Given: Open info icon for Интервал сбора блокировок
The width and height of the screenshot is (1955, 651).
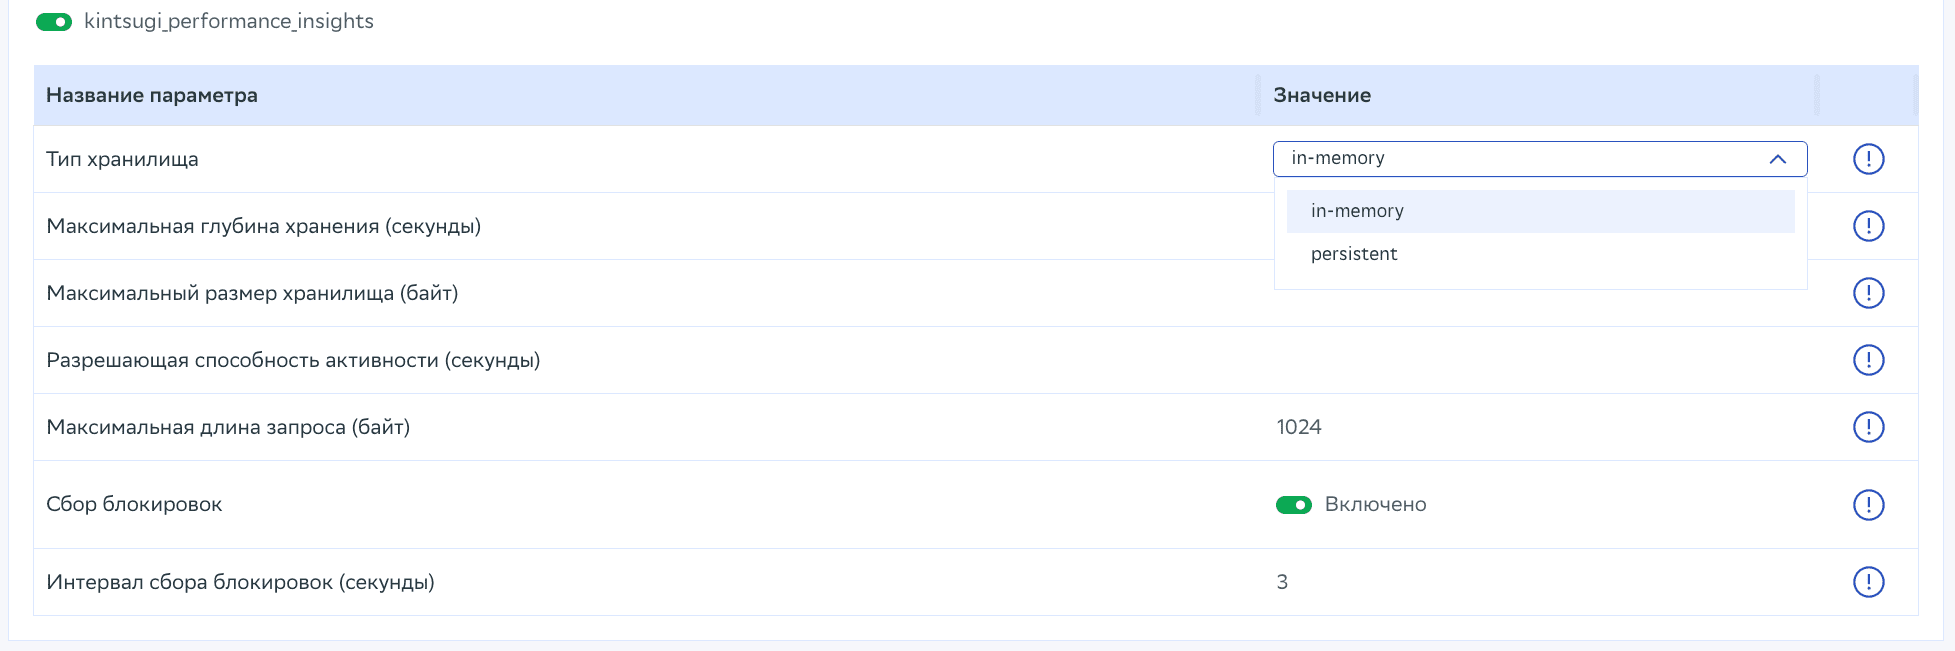Looking at the screenshot, I should click(x=1868, y=582).
